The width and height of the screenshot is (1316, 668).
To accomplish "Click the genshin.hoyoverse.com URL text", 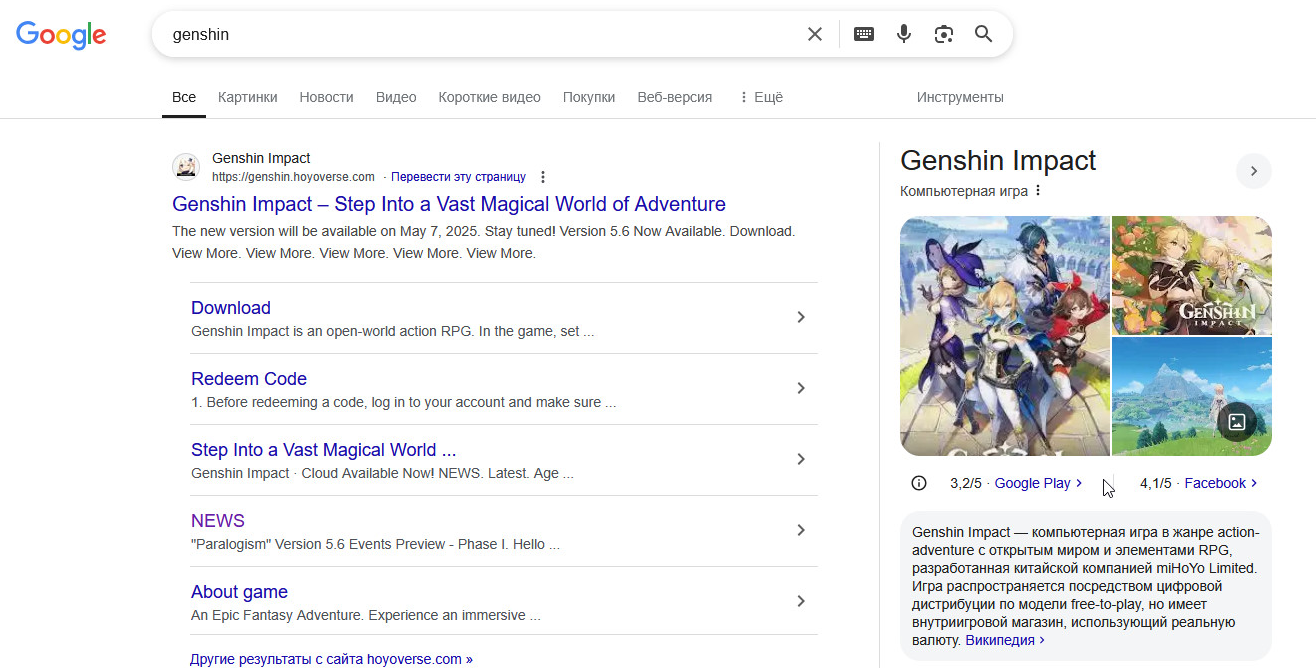I will 293,177.
